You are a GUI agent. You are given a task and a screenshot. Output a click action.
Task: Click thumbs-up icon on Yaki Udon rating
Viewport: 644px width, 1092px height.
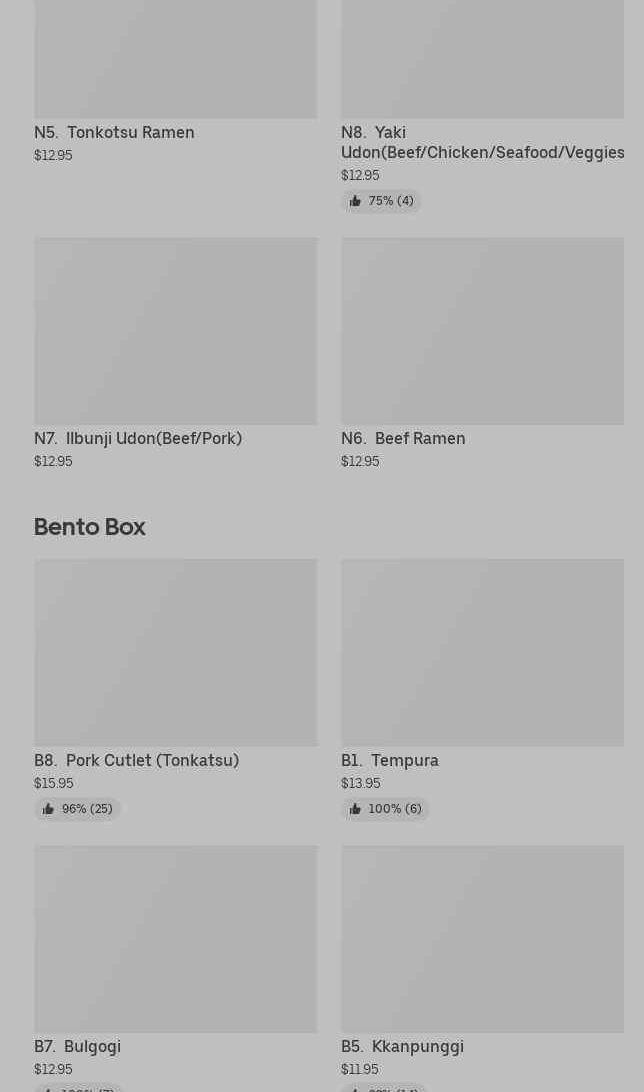click(355, 201)
